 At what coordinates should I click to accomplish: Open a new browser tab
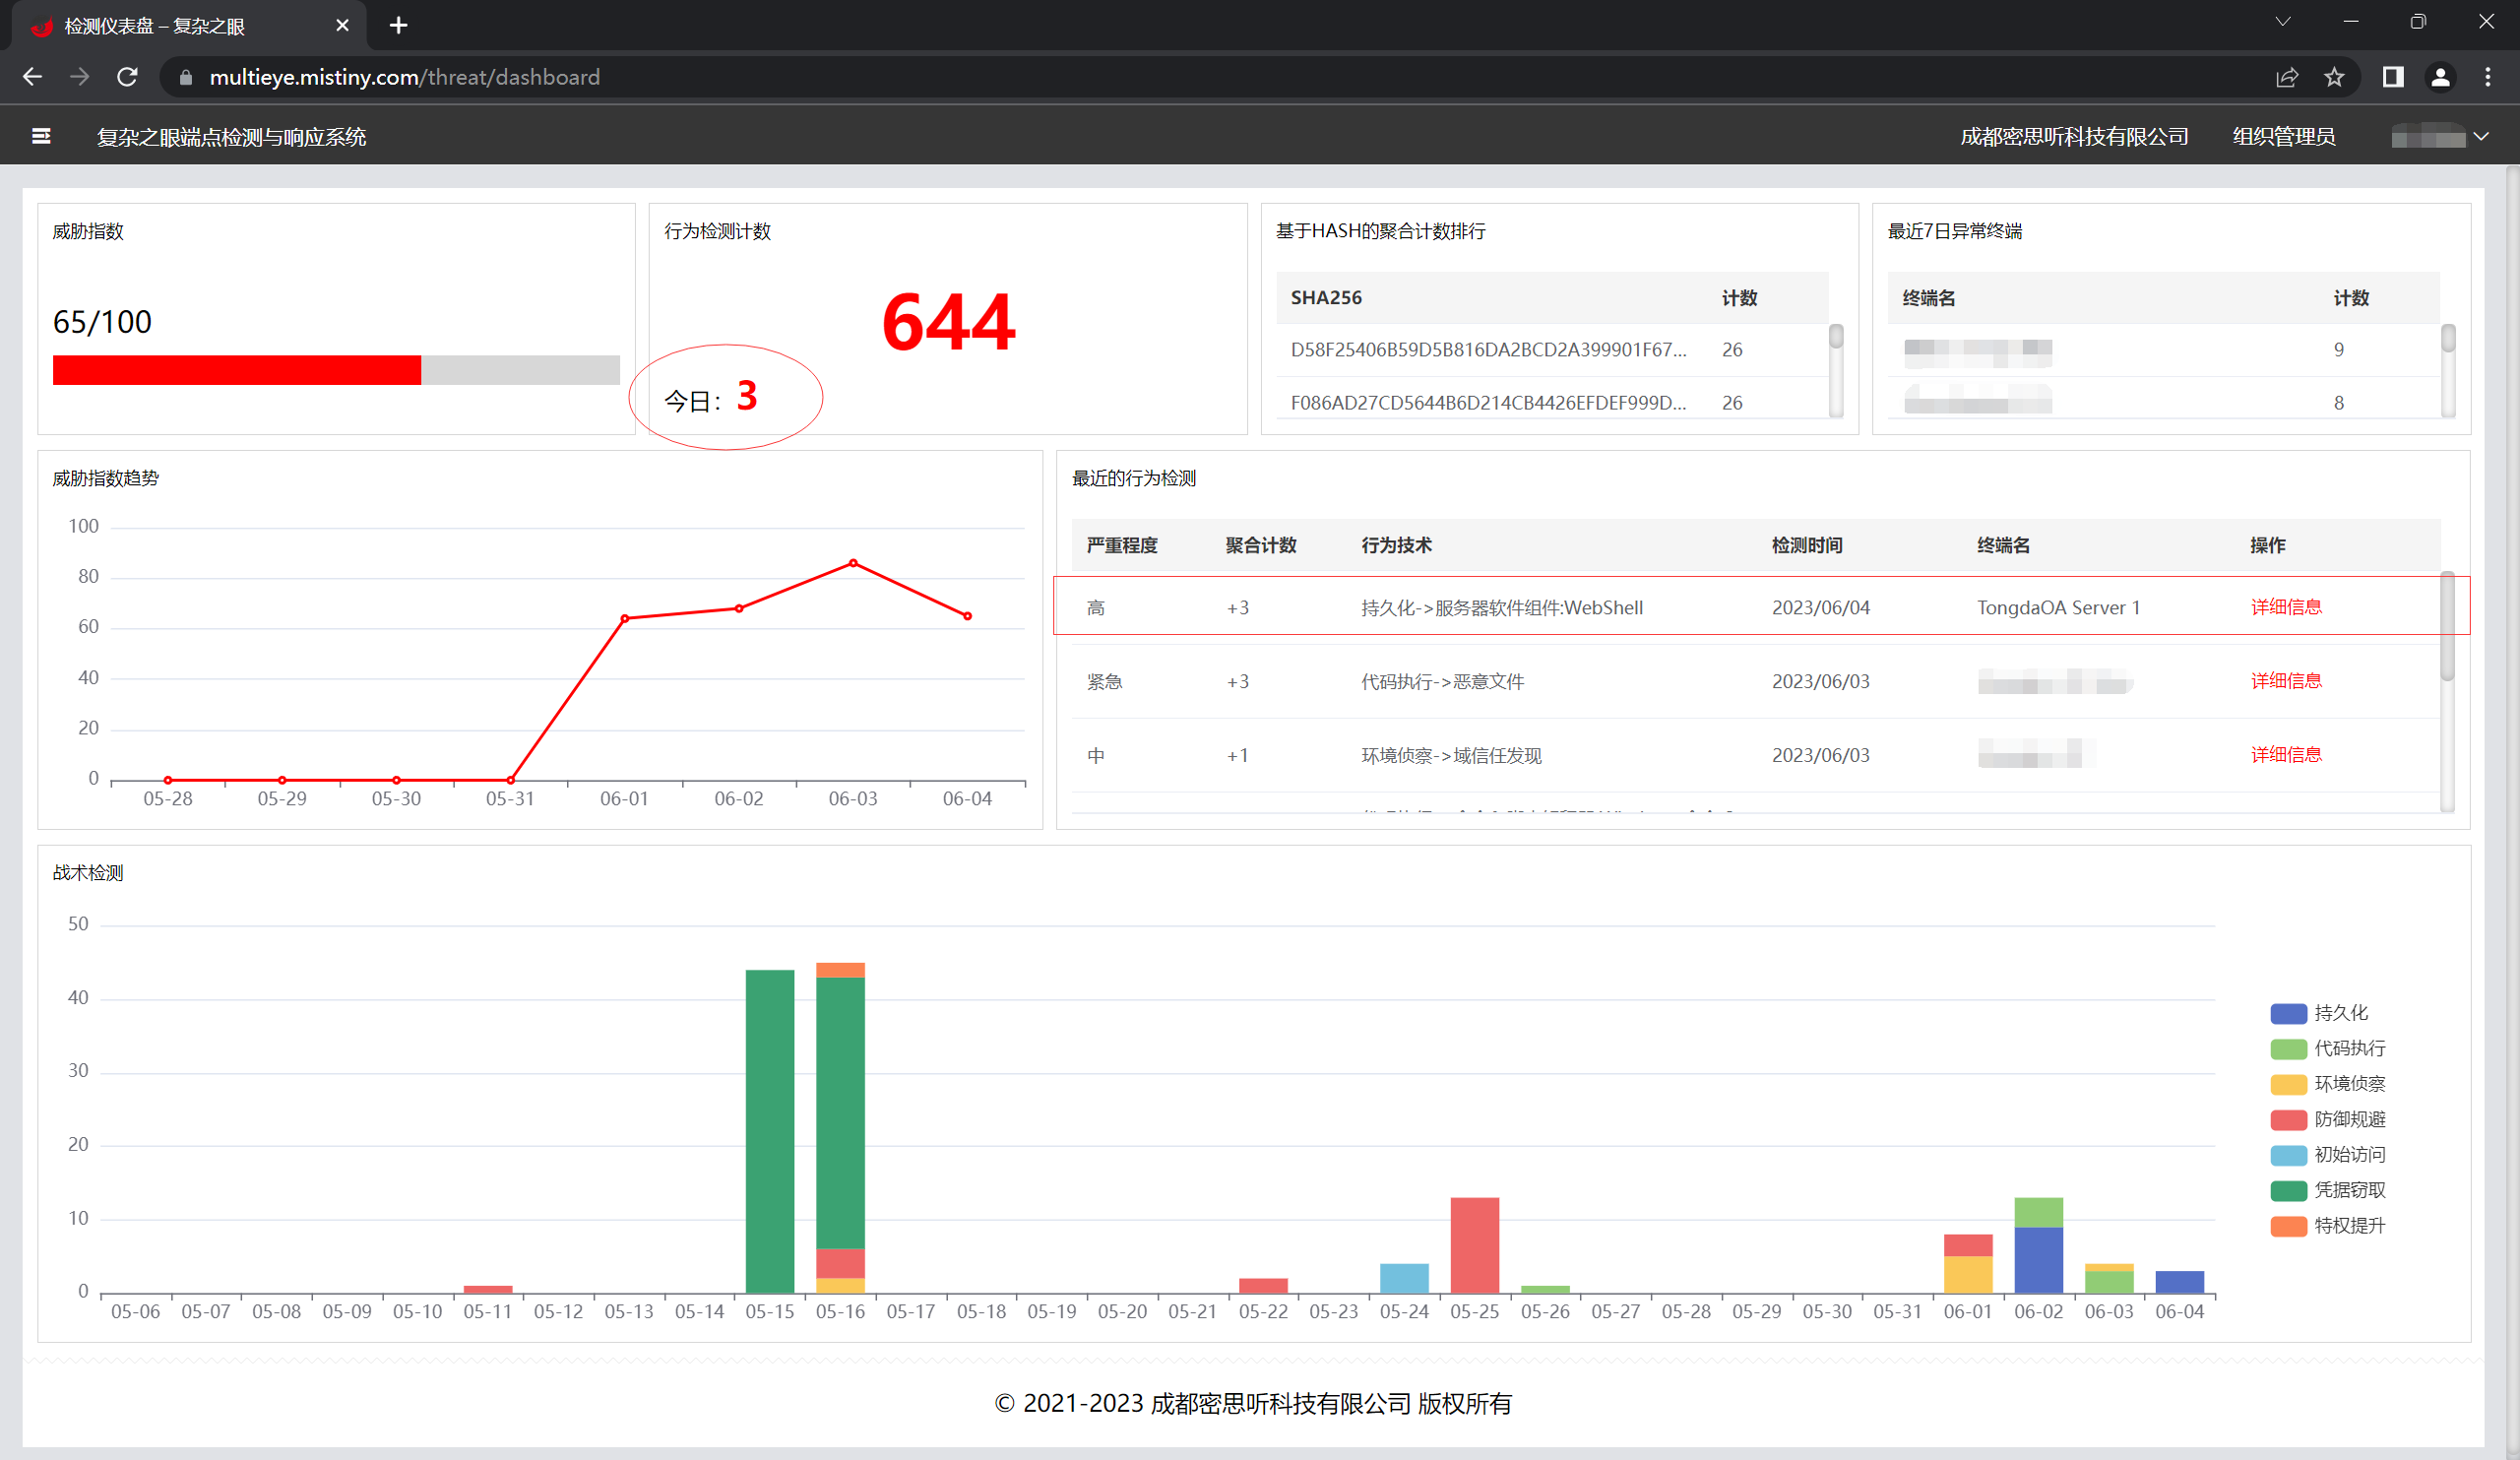coord(398,25)
